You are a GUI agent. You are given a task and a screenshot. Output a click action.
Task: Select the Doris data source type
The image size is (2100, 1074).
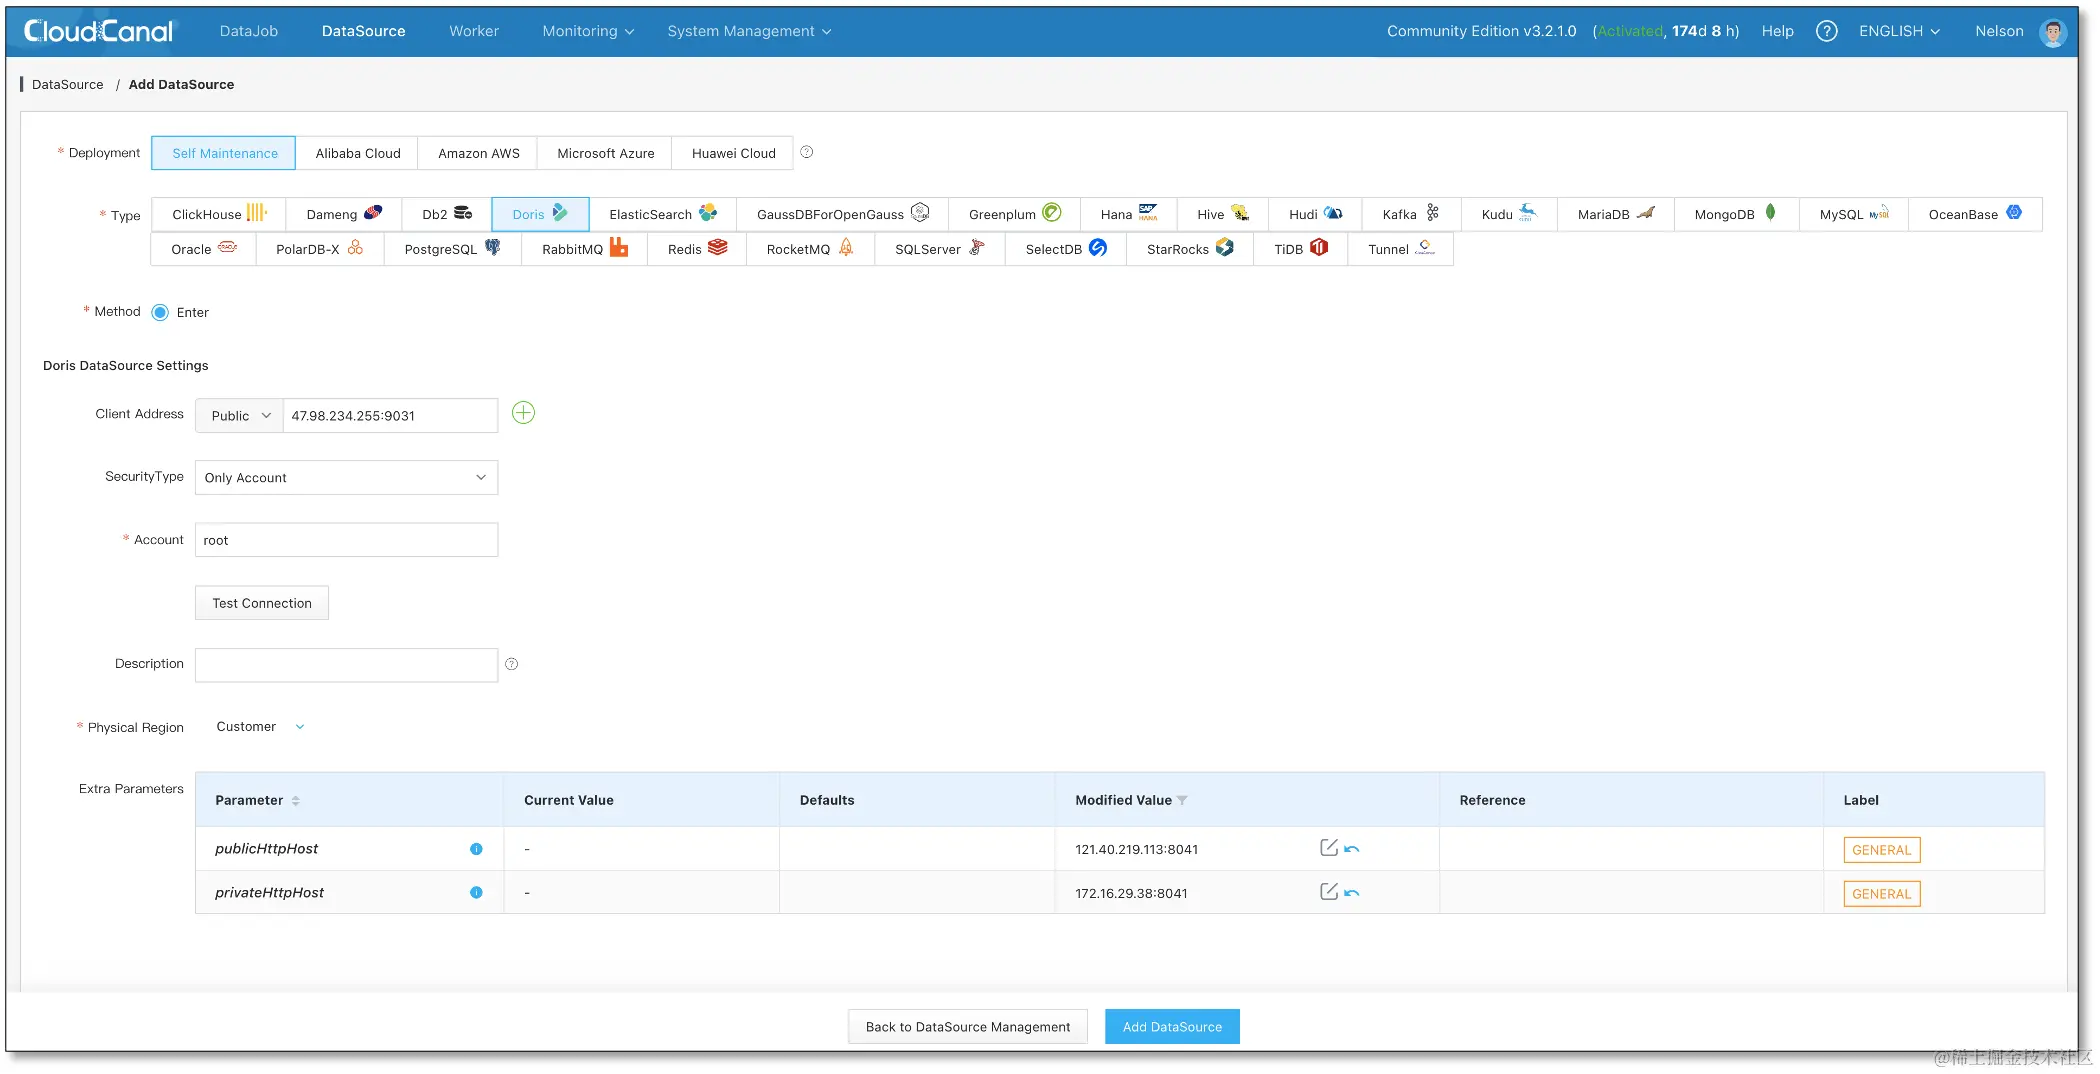click(x=540, y=214)
